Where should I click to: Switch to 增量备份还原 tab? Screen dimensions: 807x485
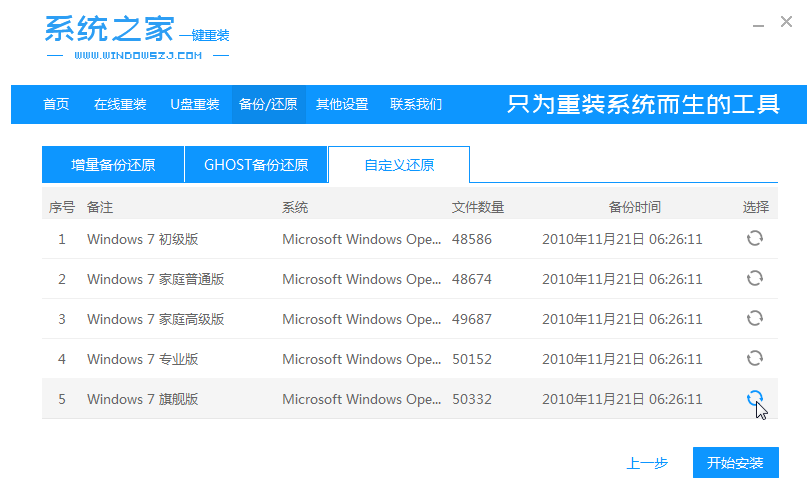(x=113, y=165)
